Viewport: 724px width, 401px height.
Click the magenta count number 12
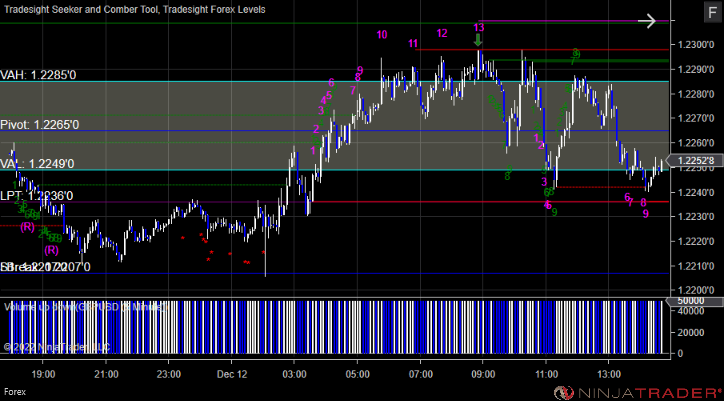point(442,33)
